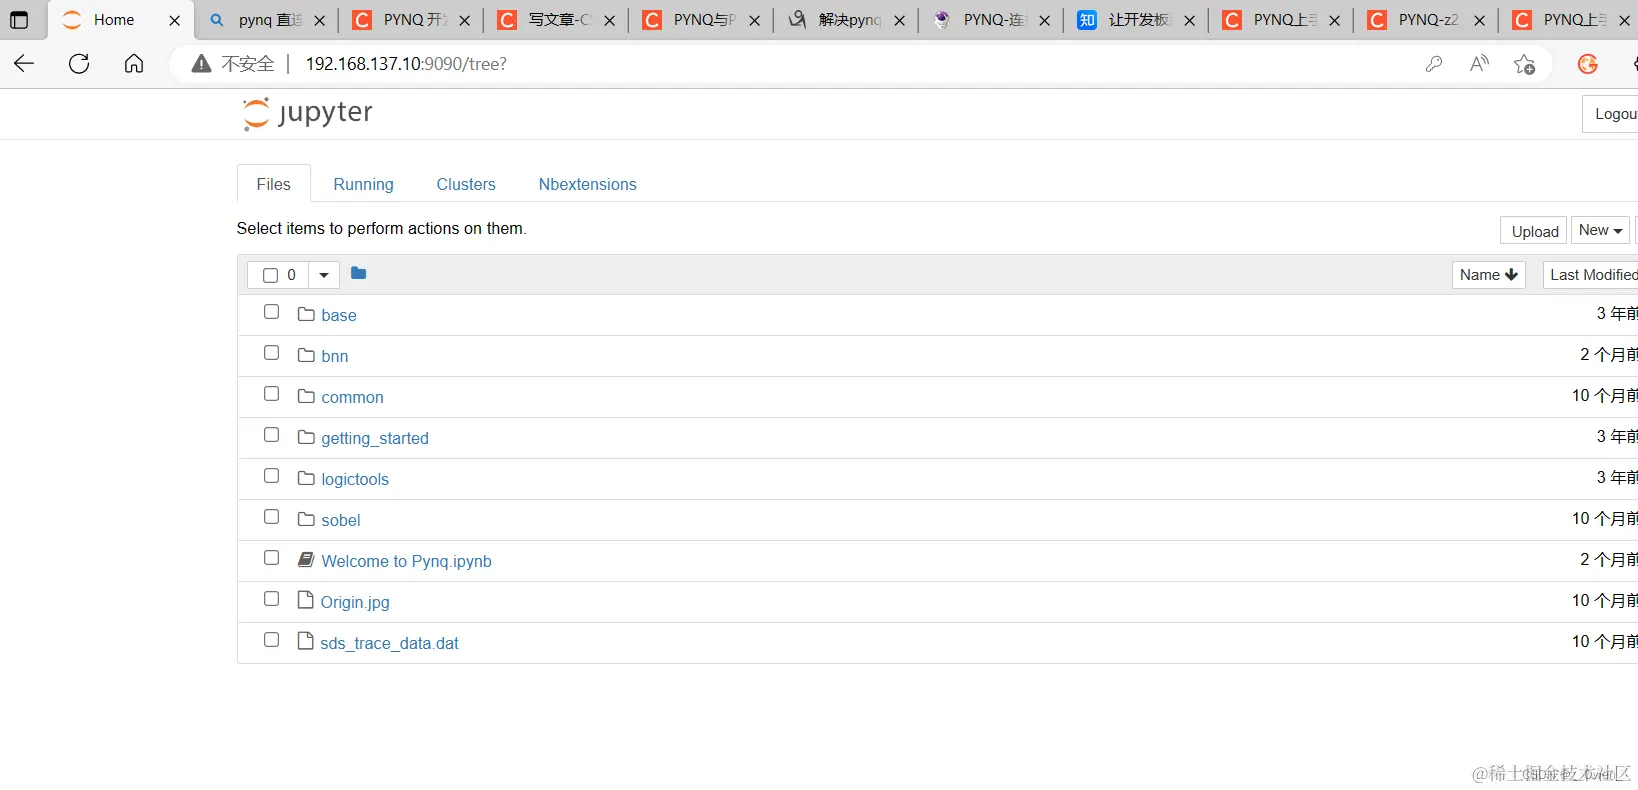Open the selection type dropdown arrow
Image resolution: width=1638 pixels, height=790 pixels.
tap(324, 275)
